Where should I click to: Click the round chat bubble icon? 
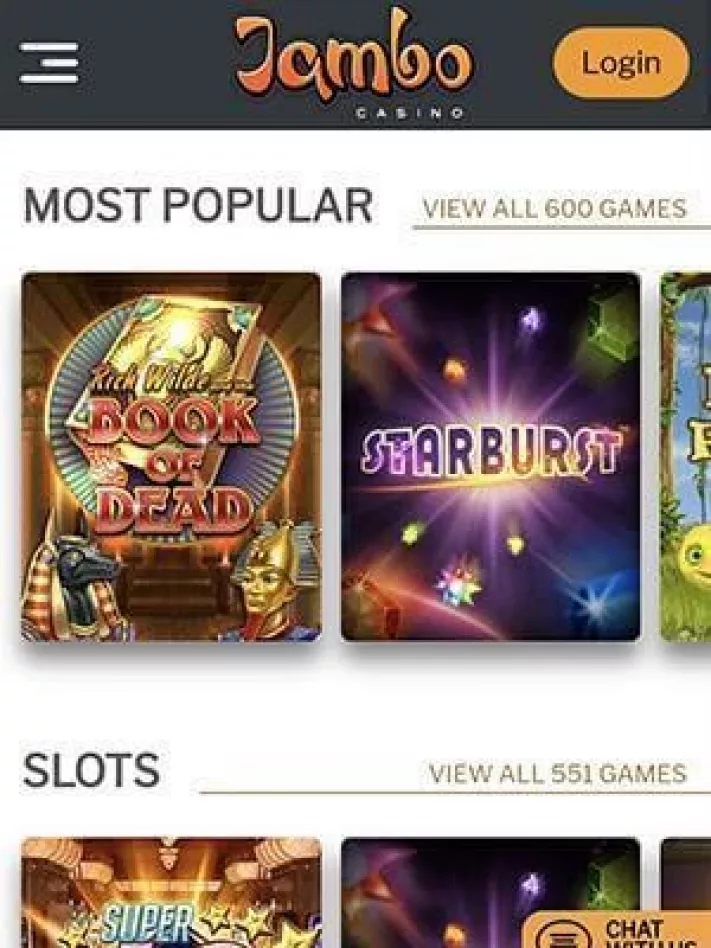click(x=562, y=938)
